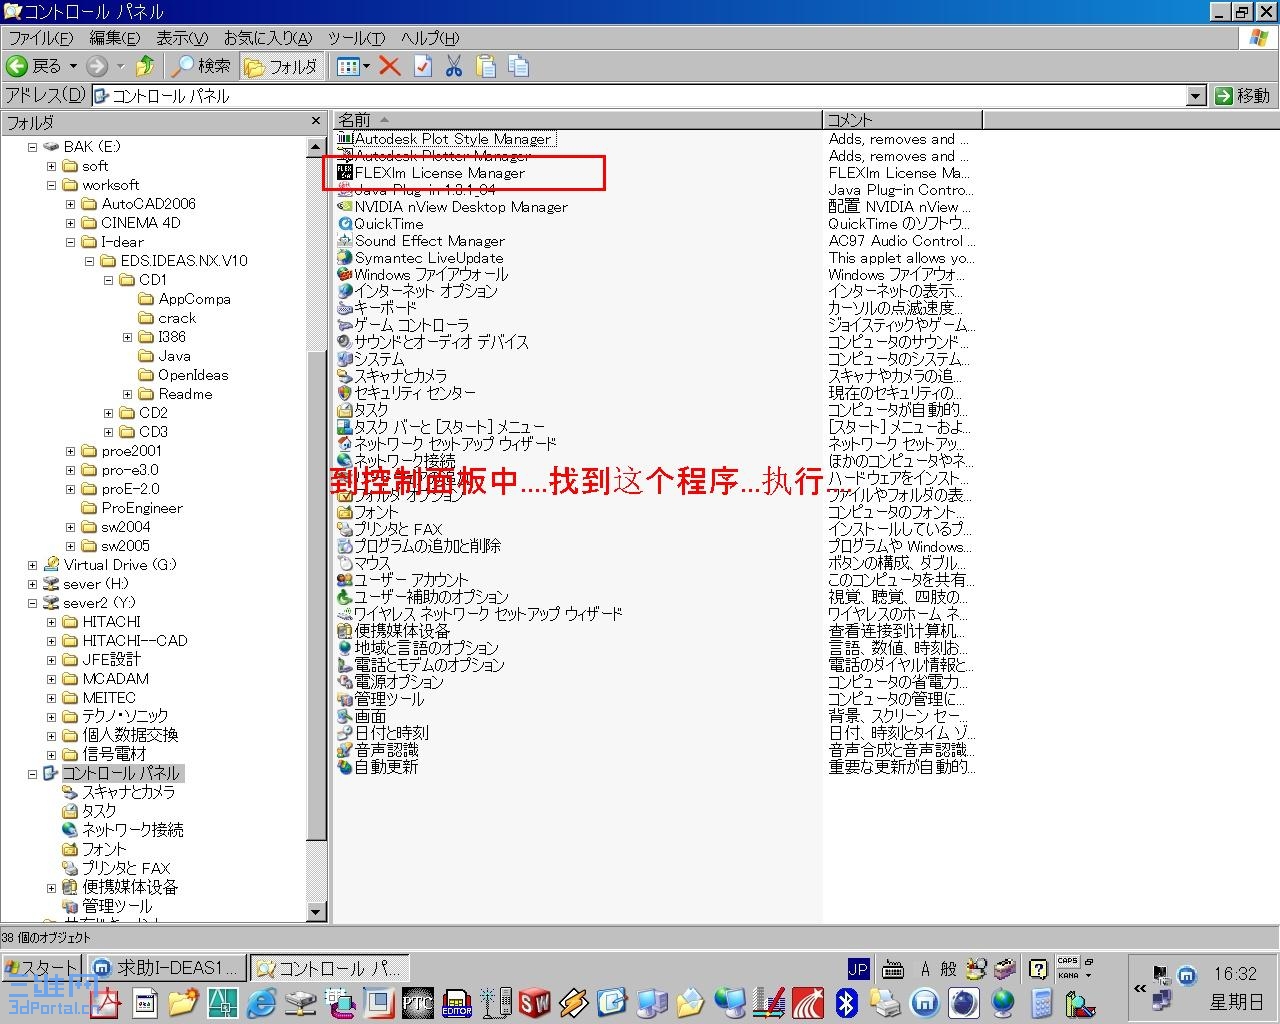
Task: Sort by the 名前 column header
Action: (x=577, y=120)
